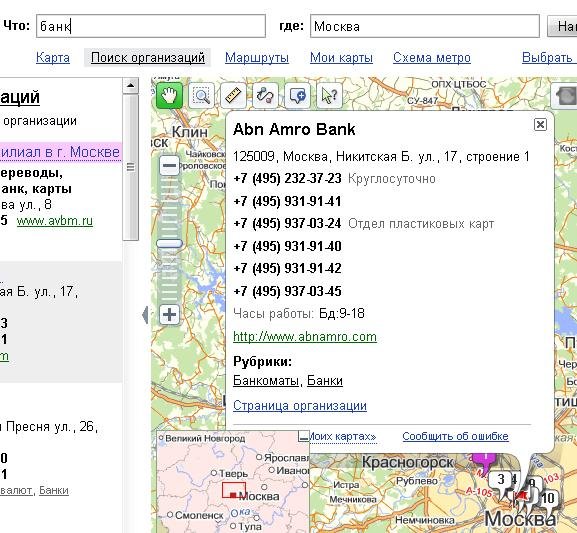Click the Abn Amro Bank title
577x533 pixels.
point(294,130)
